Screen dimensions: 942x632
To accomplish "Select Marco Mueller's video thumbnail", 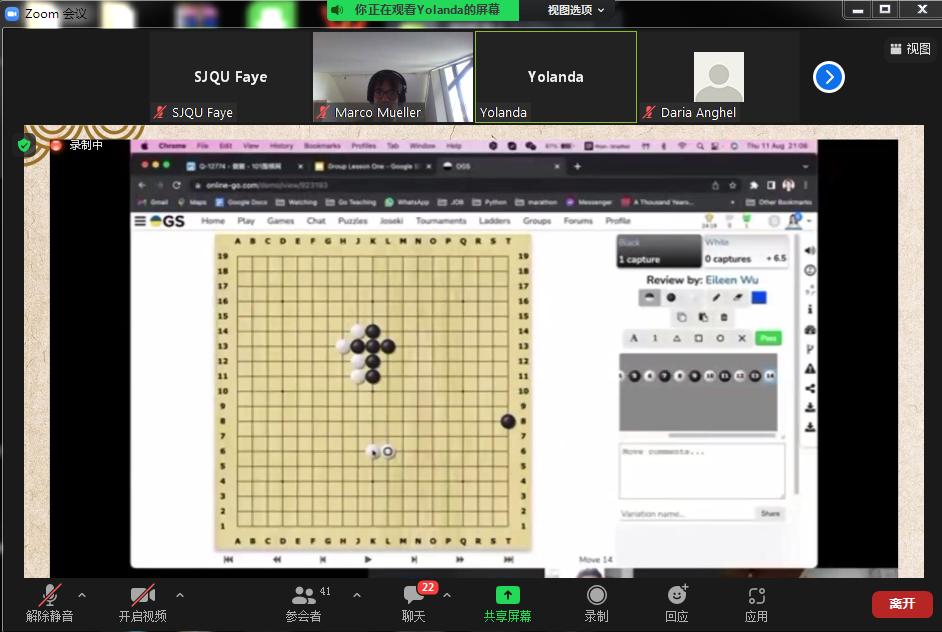I will [393, 76].
